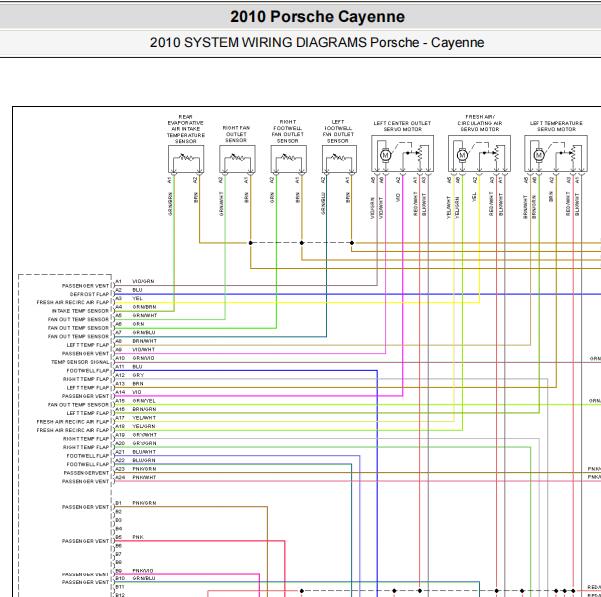The height and width of the screenshot is (597, 601).
Task: Click the "FOOTWELL FLAP" label beside pin A11
Action: click(88, 371)
